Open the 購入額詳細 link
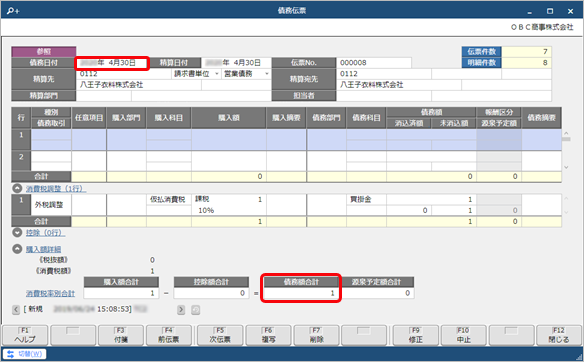The width and height of the screenshot is (584, 362). point(44,249)
